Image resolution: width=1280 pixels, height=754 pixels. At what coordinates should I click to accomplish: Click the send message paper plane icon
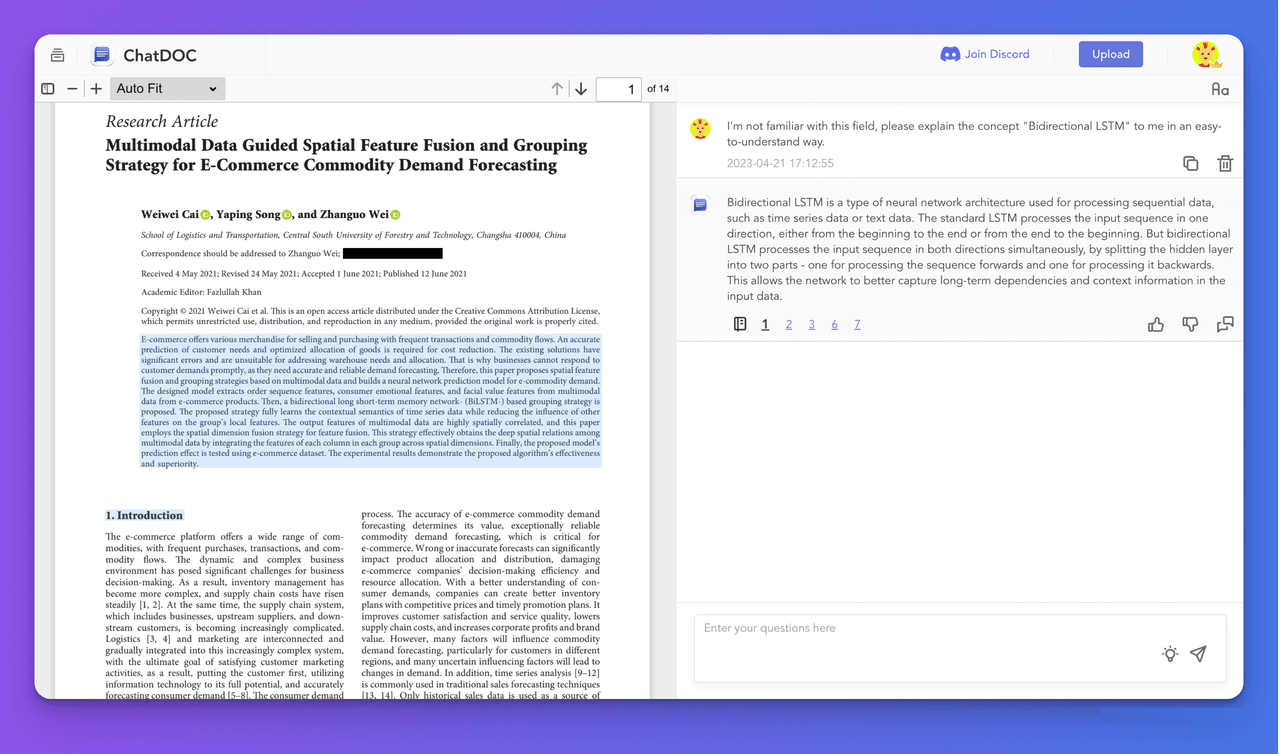(1198, 654)
